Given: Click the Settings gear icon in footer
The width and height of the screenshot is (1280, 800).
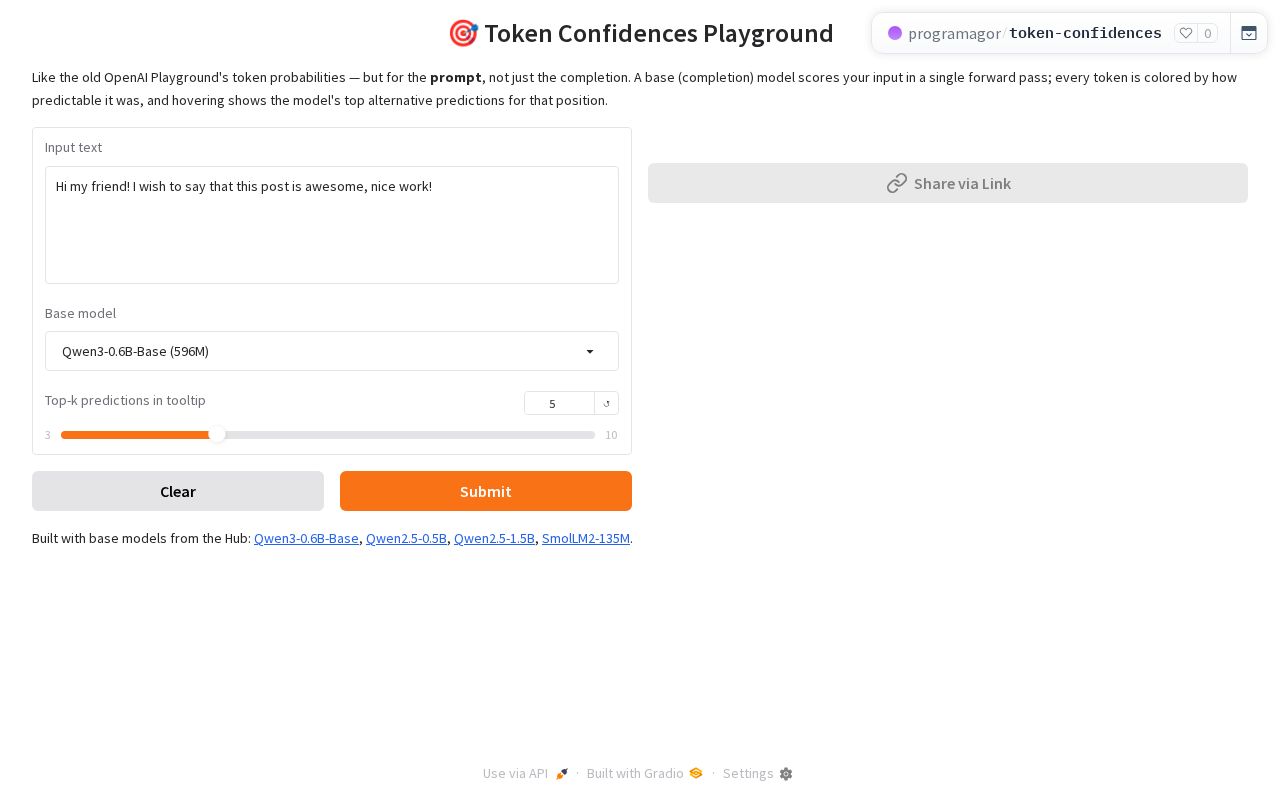Looking at the screenshot, I should pos(786,774).
